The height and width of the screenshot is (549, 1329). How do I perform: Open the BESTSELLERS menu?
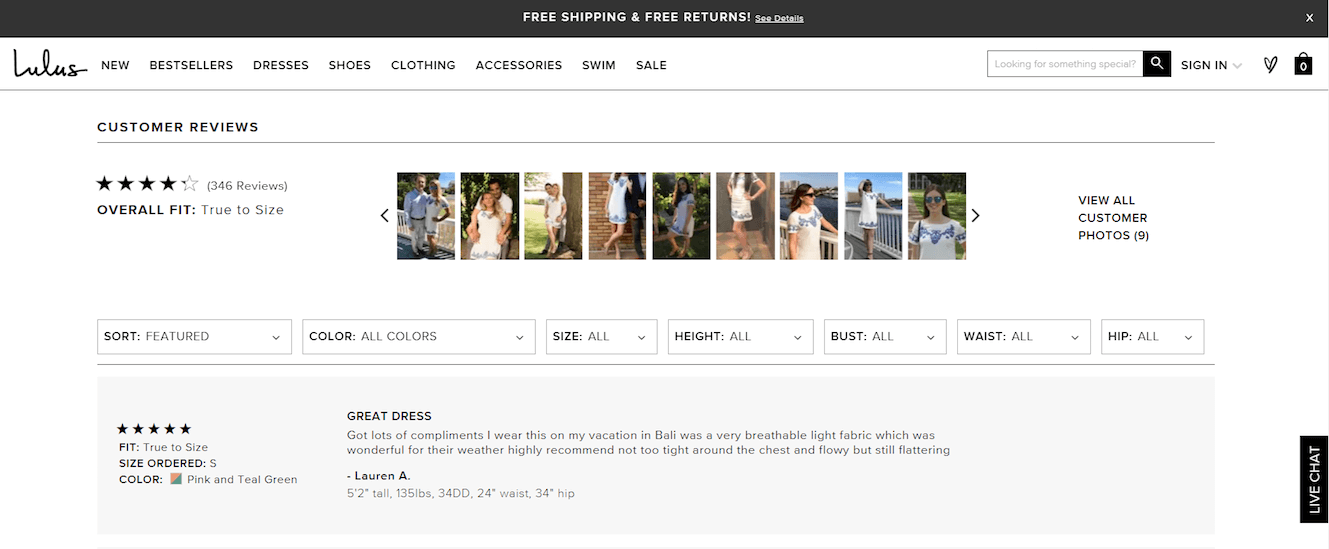[x=191, y=65]
